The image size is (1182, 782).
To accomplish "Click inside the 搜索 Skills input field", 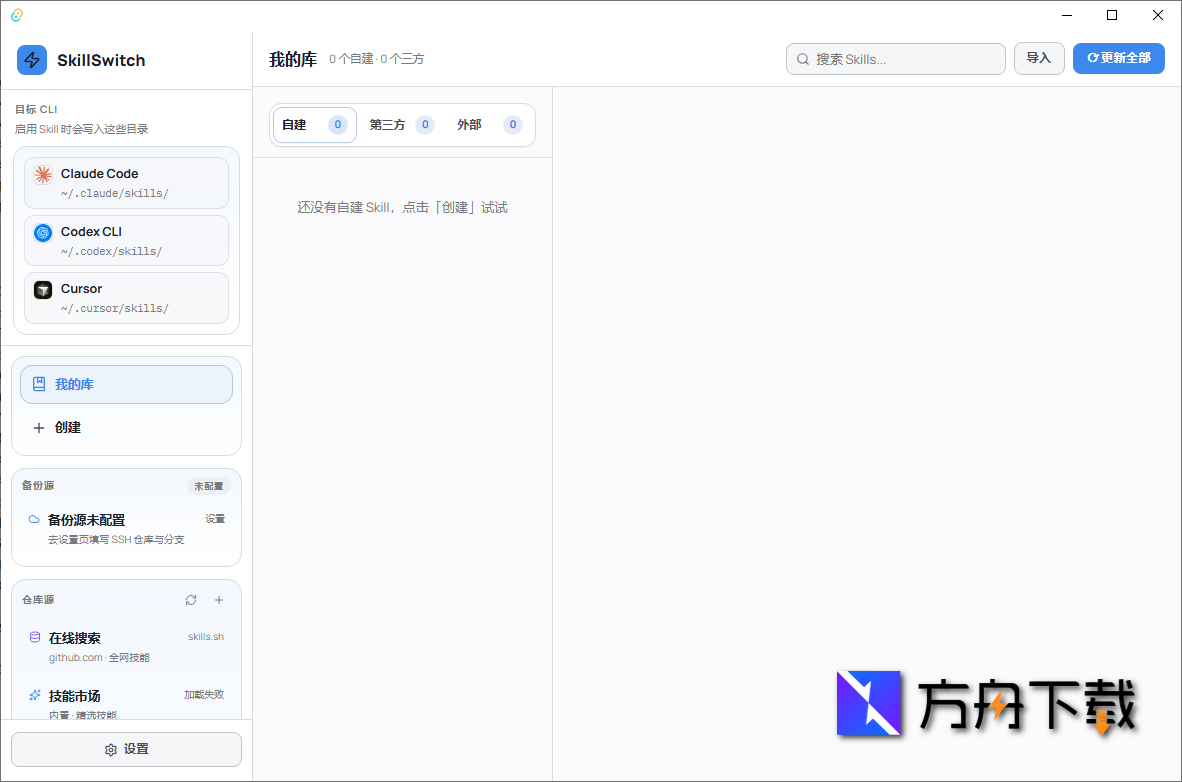I will (x=890, y=59).
